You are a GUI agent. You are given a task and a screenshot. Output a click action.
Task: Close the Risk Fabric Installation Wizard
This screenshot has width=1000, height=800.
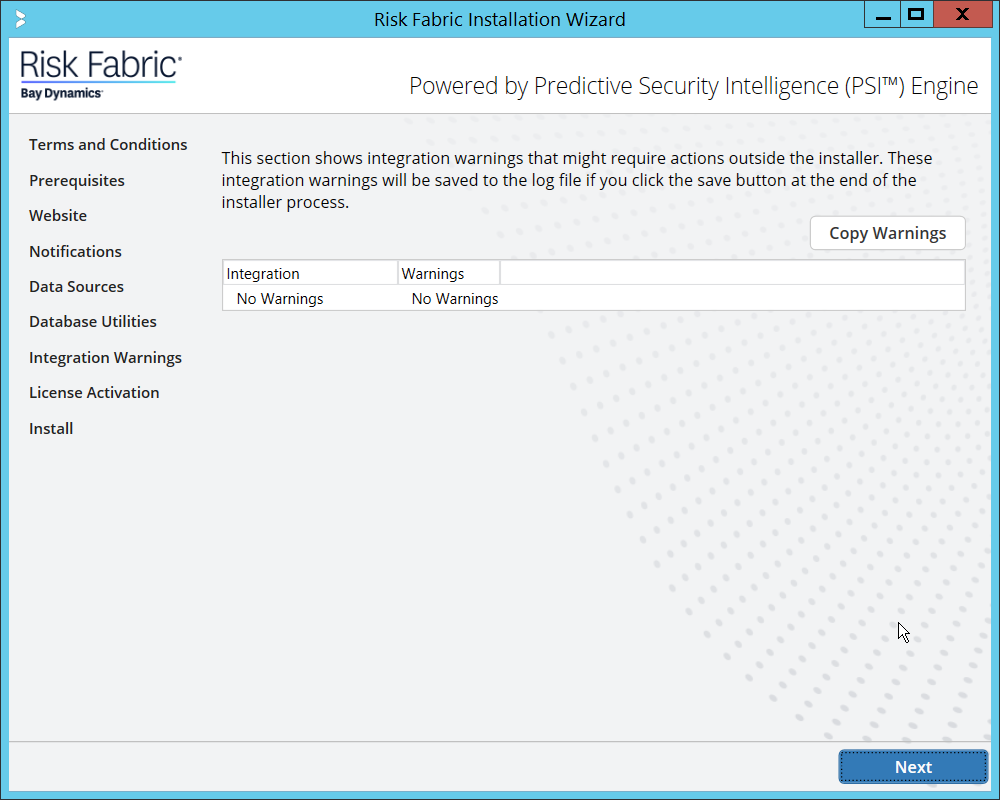[961, 16]
